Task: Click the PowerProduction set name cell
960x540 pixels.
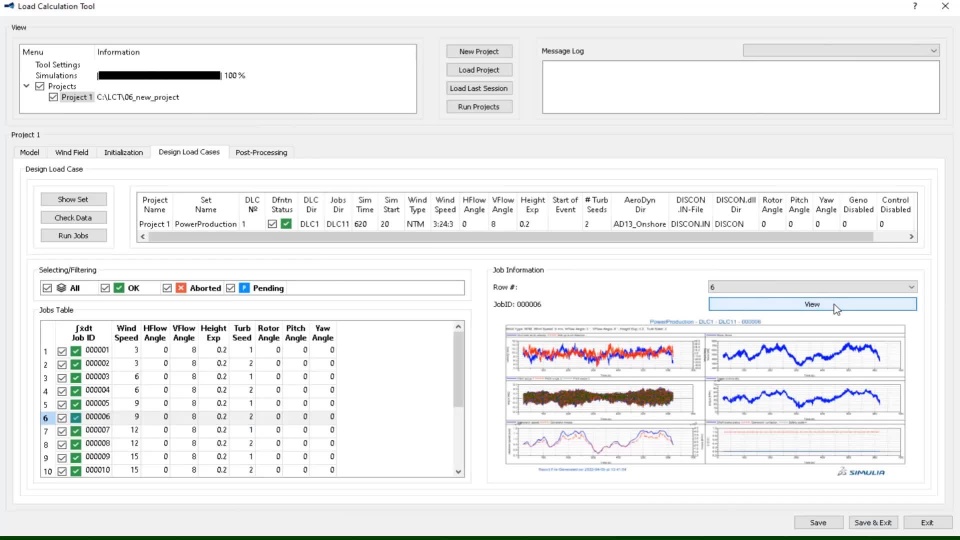Action: coord(206,224)
